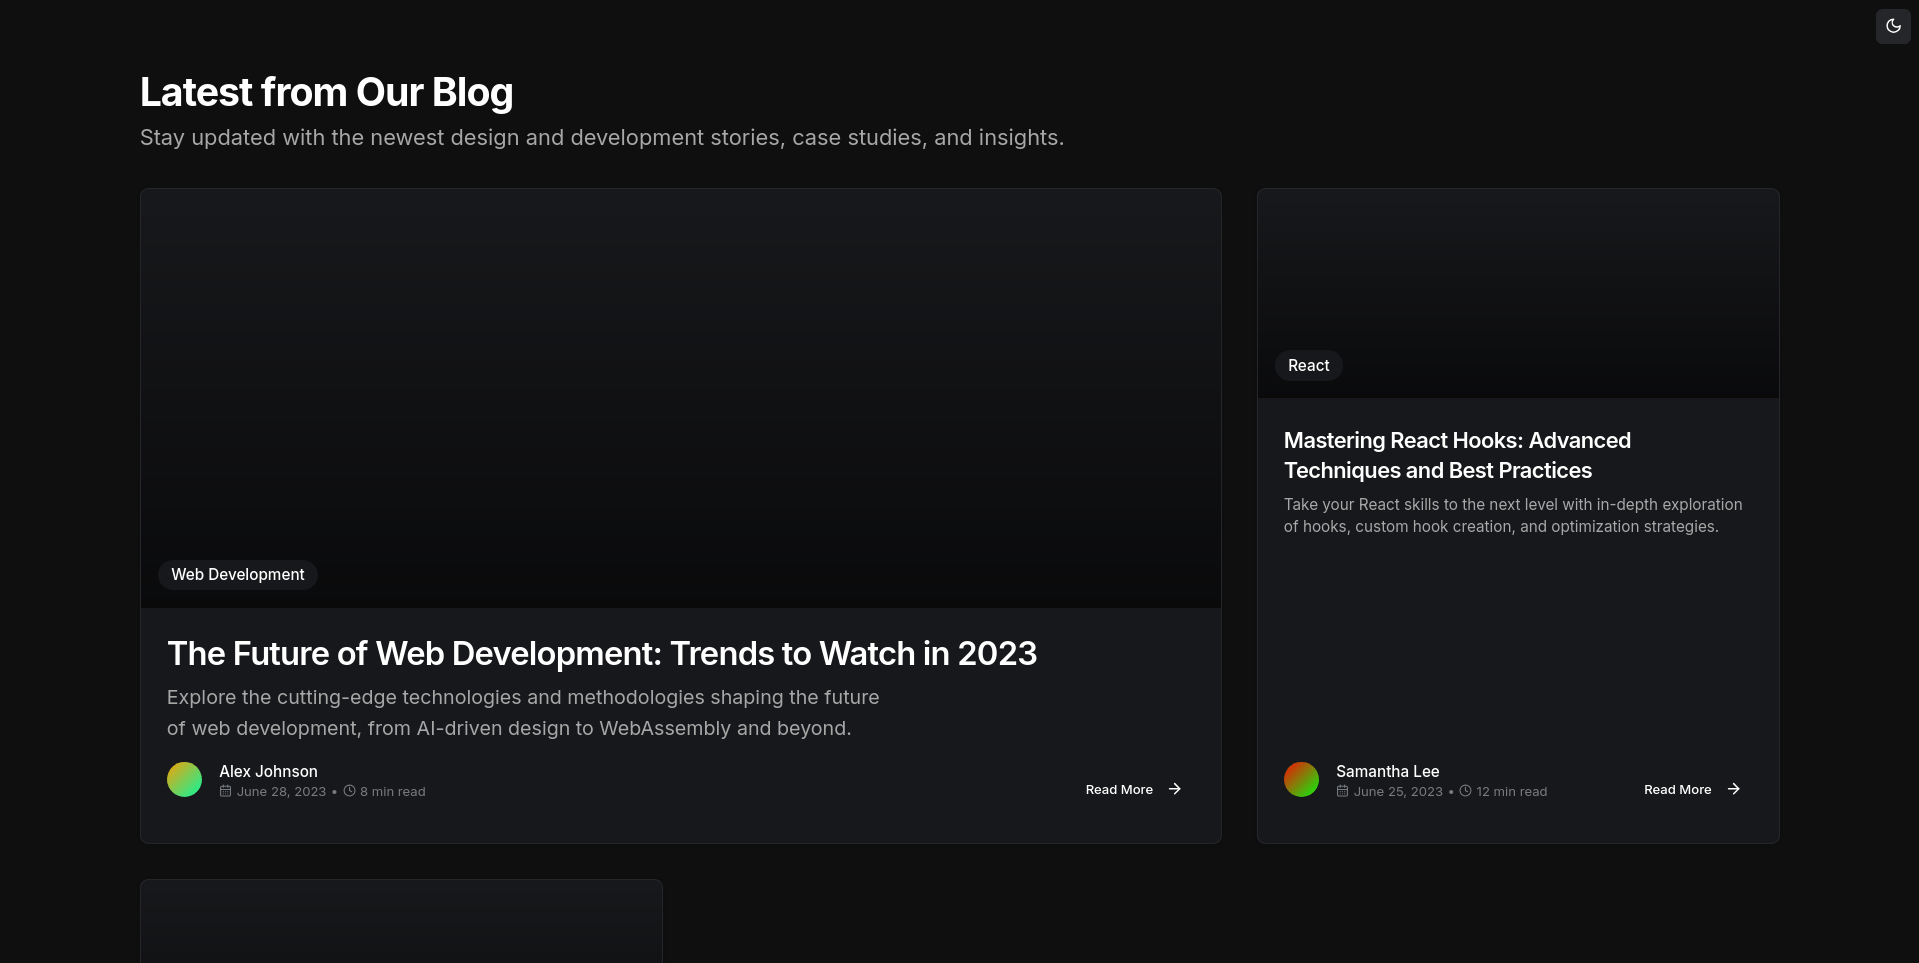Click clock icon beside 8 min read
This screenshot has width=1919, height=963.
tap(349, 791)
